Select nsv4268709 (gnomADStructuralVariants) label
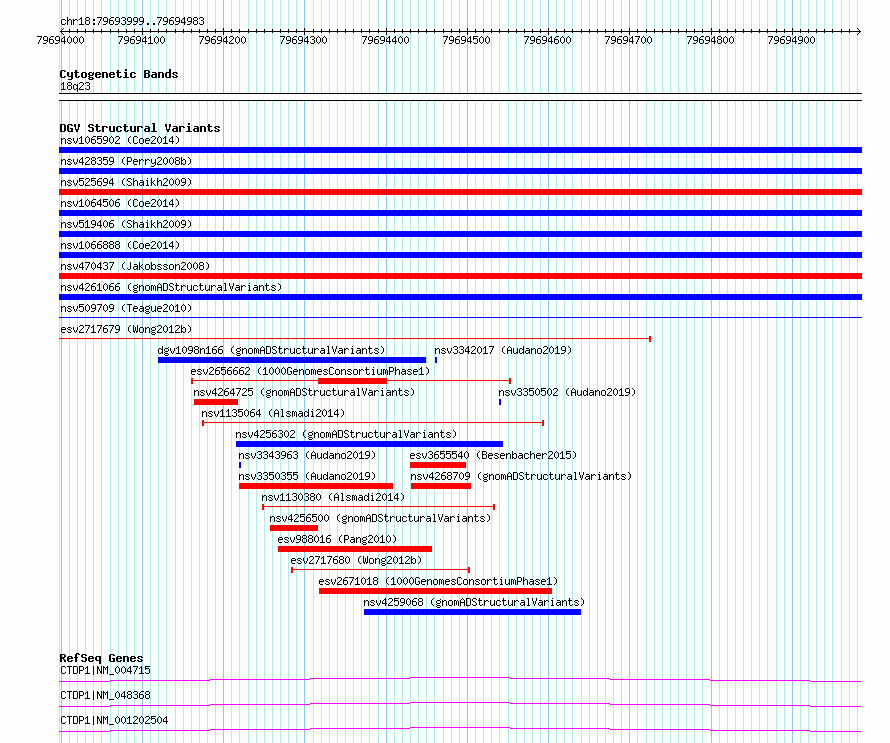890x743 pixels. pos(521,476)
